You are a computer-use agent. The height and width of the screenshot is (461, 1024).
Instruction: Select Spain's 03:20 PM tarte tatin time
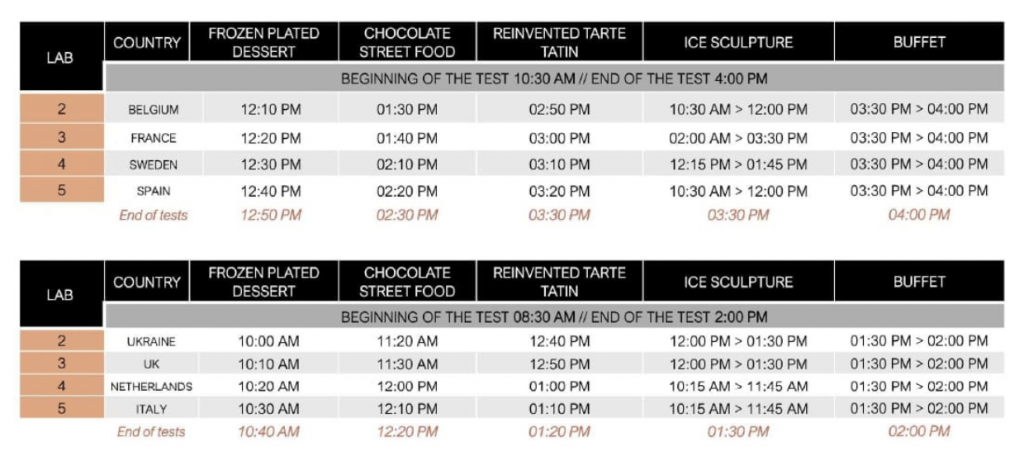click(x=560, y=190)
